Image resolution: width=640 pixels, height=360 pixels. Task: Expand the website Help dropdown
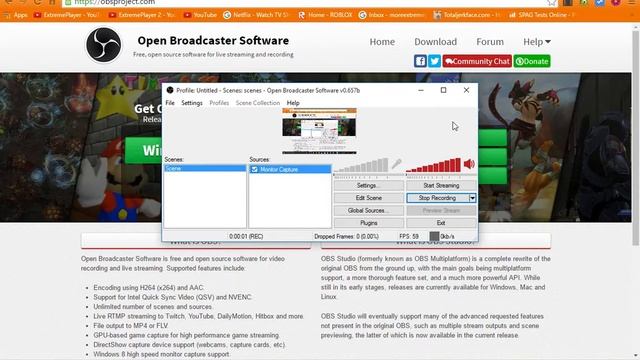click(537, 42)
